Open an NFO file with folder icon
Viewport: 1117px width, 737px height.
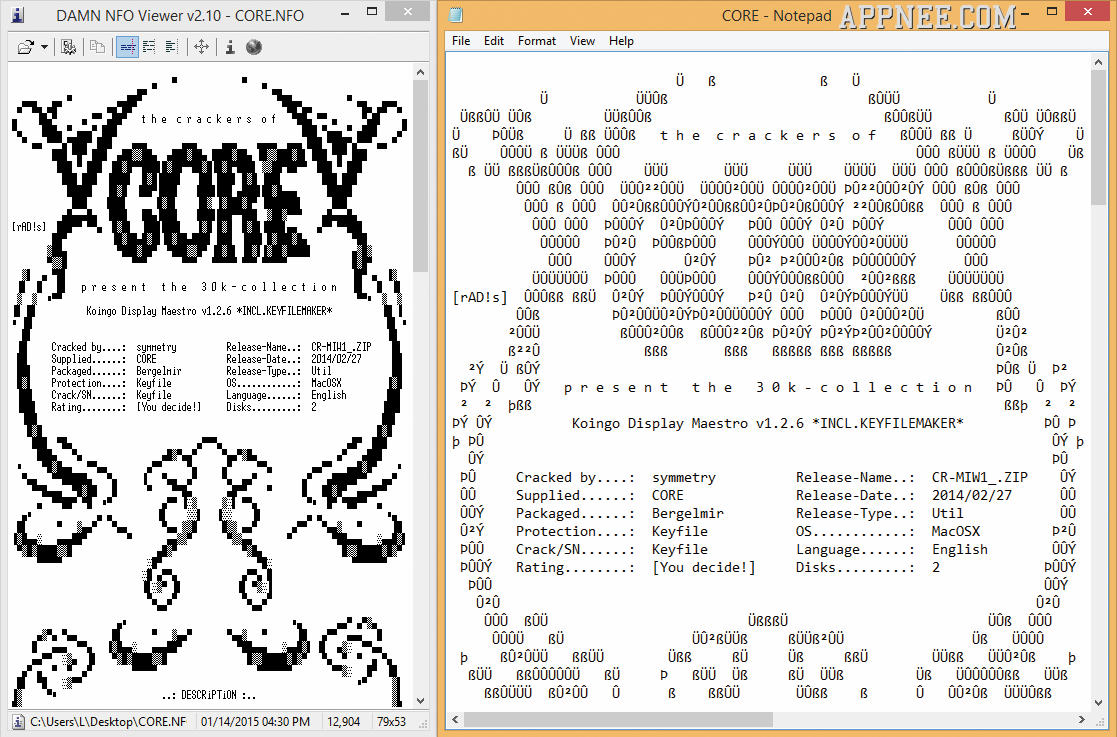click(25, 47)
